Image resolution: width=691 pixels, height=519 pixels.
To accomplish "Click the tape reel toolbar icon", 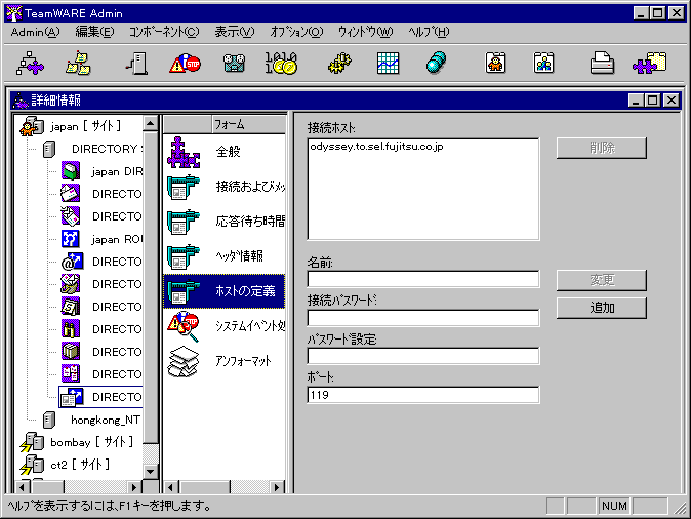I will [234, 63].
